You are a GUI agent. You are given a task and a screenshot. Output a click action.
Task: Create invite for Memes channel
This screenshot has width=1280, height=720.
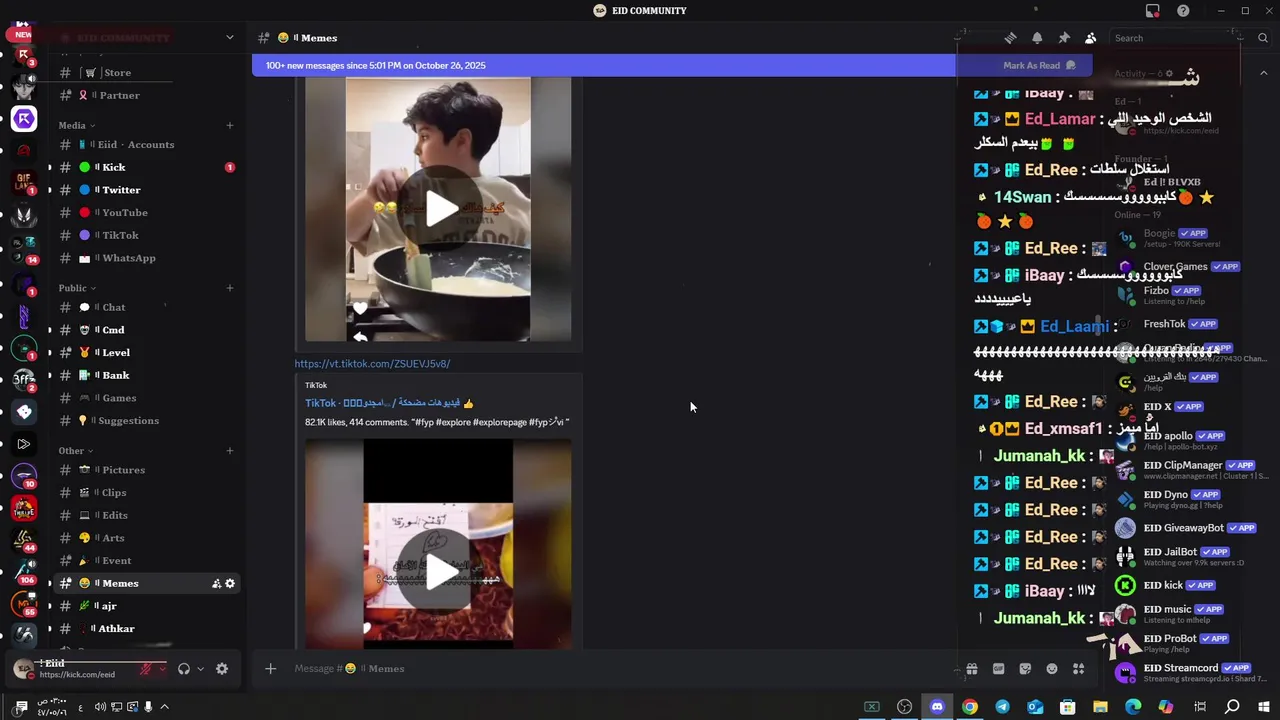[x=216, y=584]
